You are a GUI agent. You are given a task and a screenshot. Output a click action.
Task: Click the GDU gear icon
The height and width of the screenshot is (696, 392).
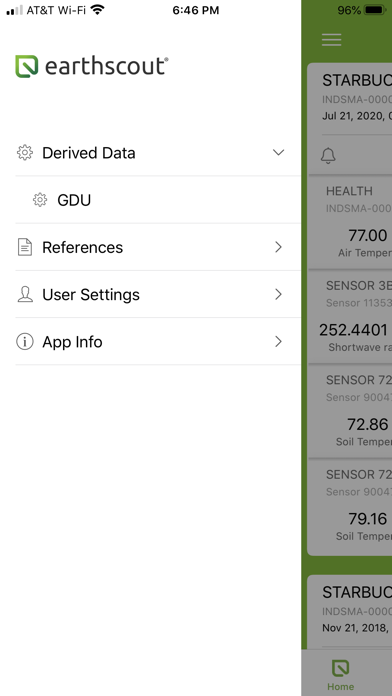click(40, 200)
